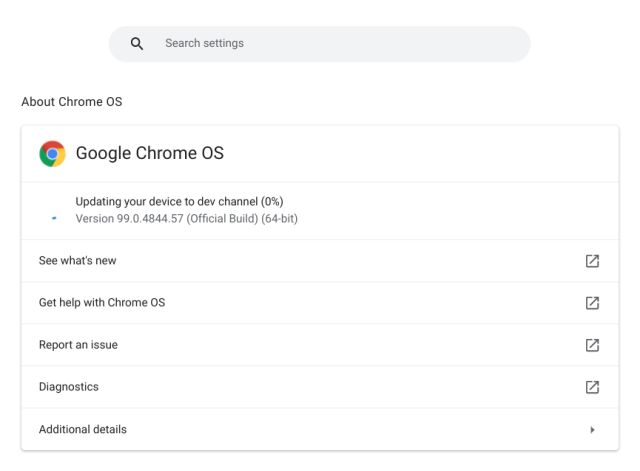Expand Additional details arrow
The width and height of the screenshot is (640, 471).
tap(592, 429)
